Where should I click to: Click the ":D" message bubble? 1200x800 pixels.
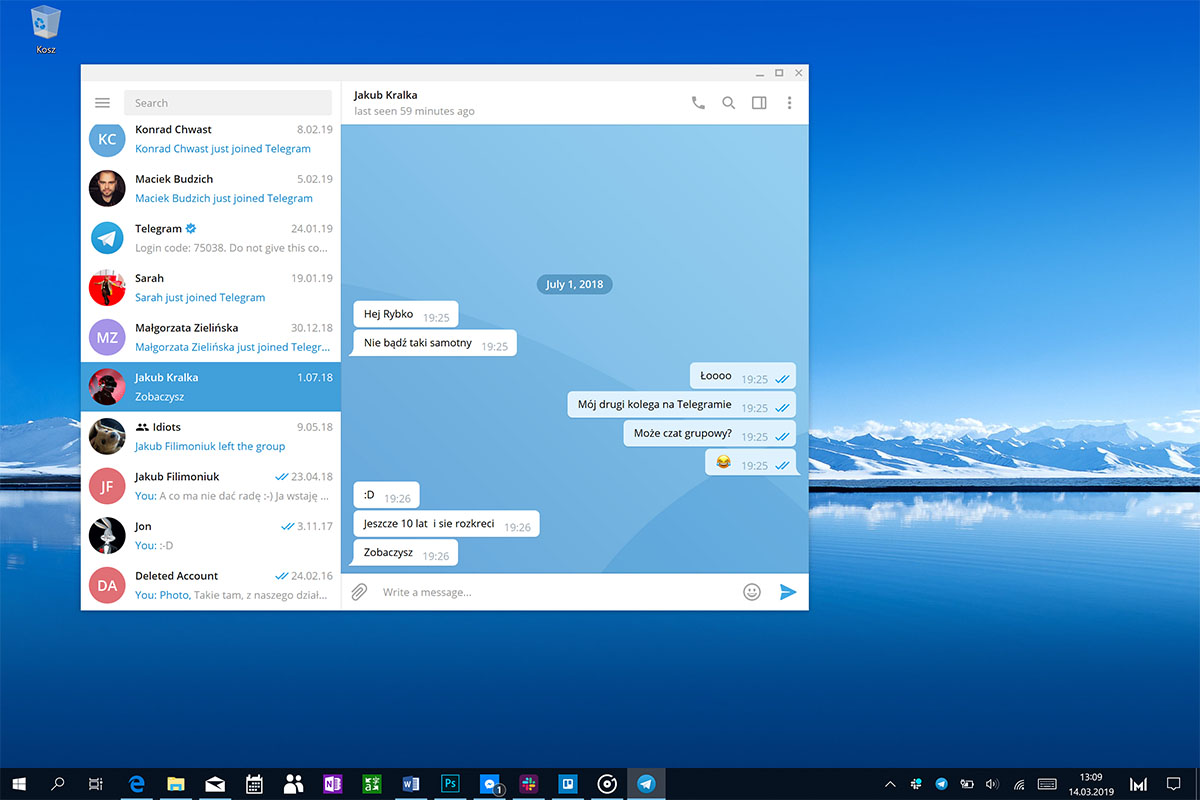click(x=387, y=495)
